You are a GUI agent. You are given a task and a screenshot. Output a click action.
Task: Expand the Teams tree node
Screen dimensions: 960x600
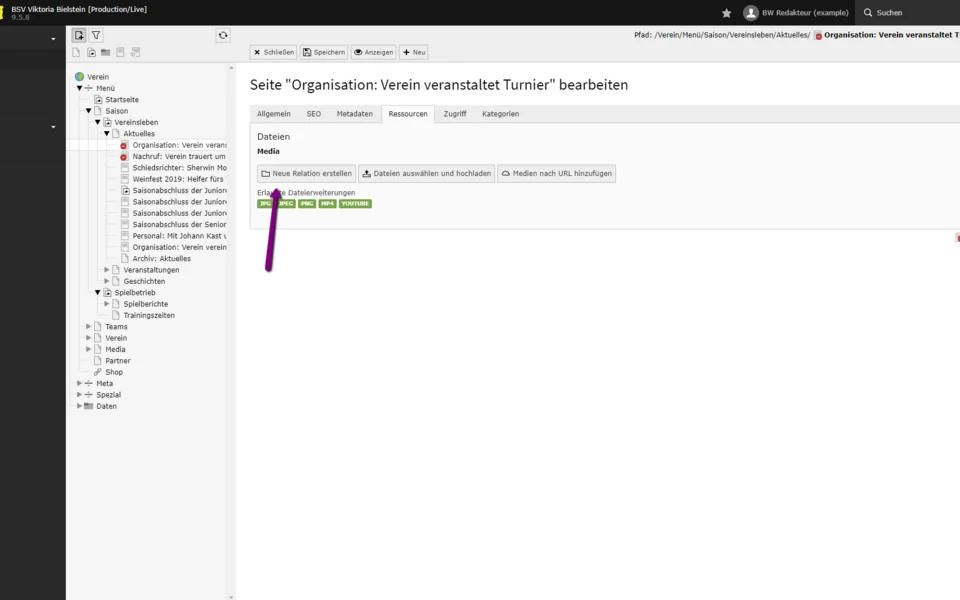(89, 327)
